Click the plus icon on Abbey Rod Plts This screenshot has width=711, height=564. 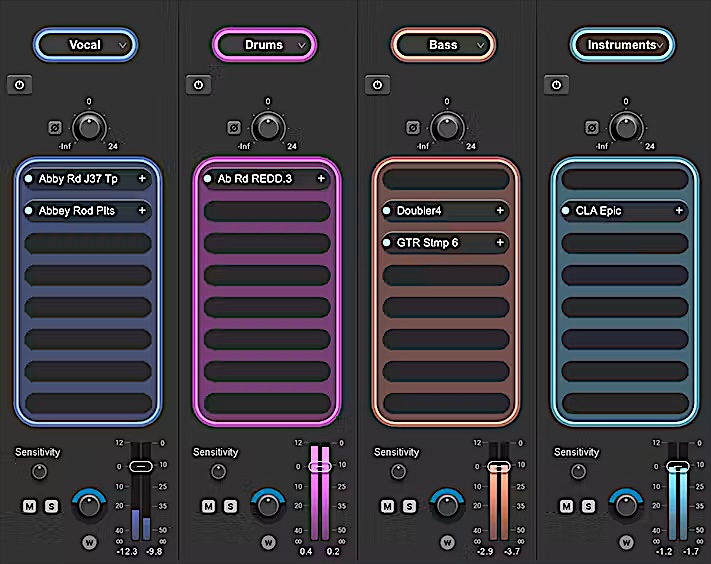click(x=142, y=210)
